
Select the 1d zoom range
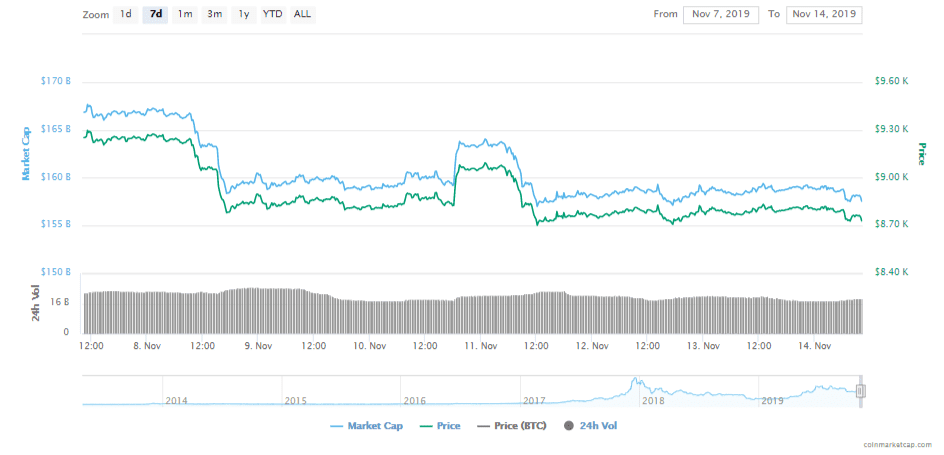(125, 14)
